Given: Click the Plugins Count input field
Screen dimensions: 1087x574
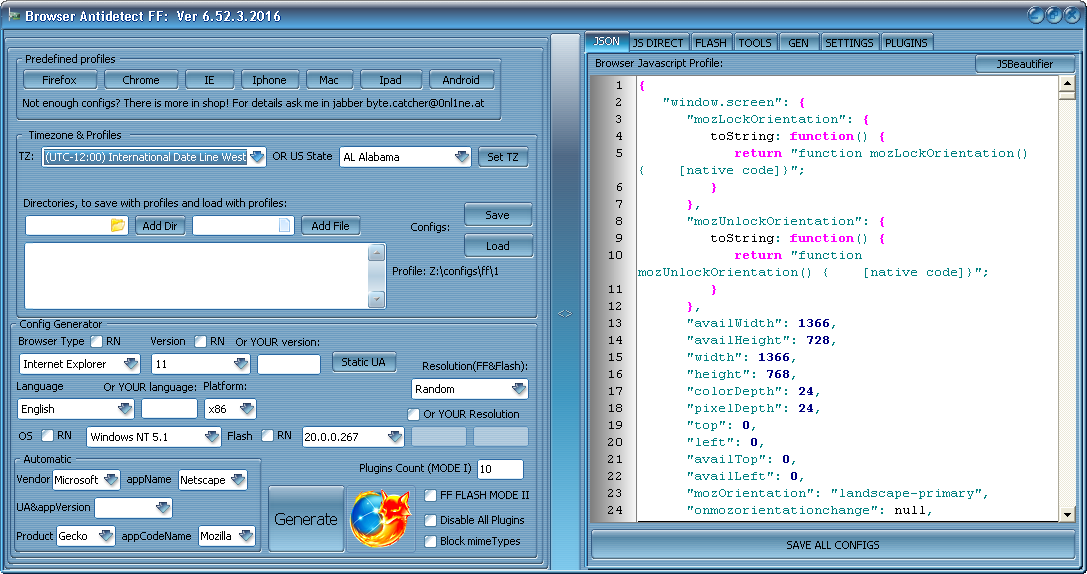Looking at the screenshot, I should point(500,469).
